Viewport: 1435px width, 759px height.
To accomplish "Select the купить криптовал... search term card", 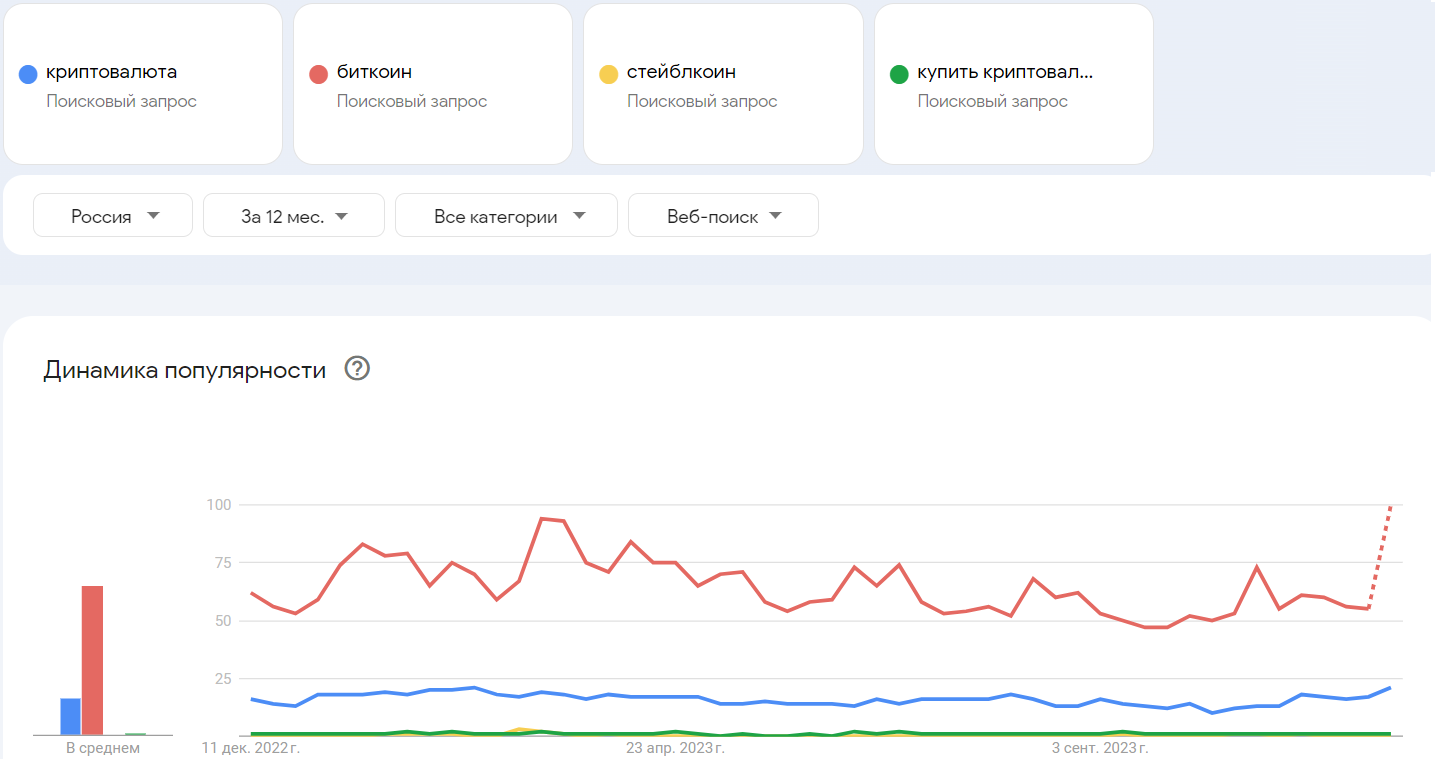I will (x=1013, y=84).
